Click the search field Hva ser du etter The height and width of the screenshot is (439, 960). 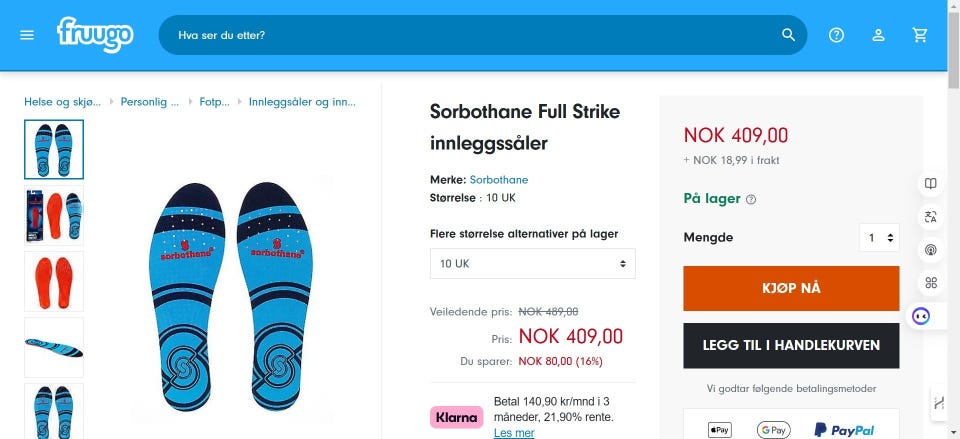(470, 35)
